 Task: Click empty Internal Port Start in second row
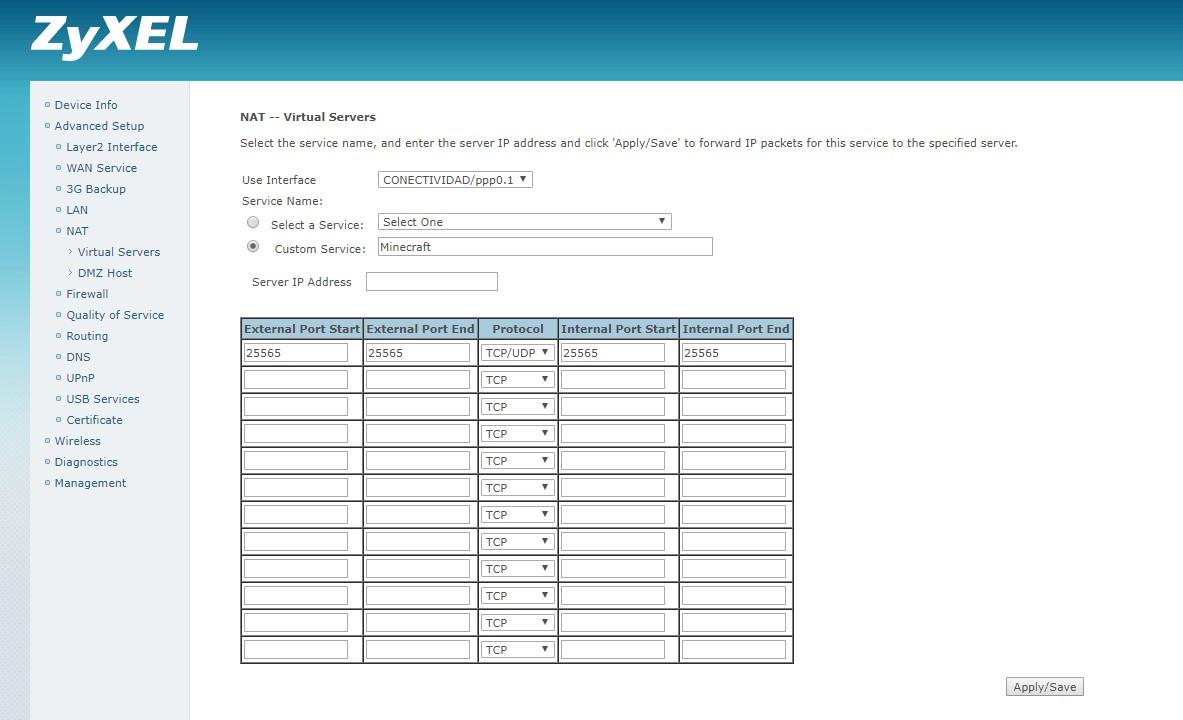pos(613,380)
